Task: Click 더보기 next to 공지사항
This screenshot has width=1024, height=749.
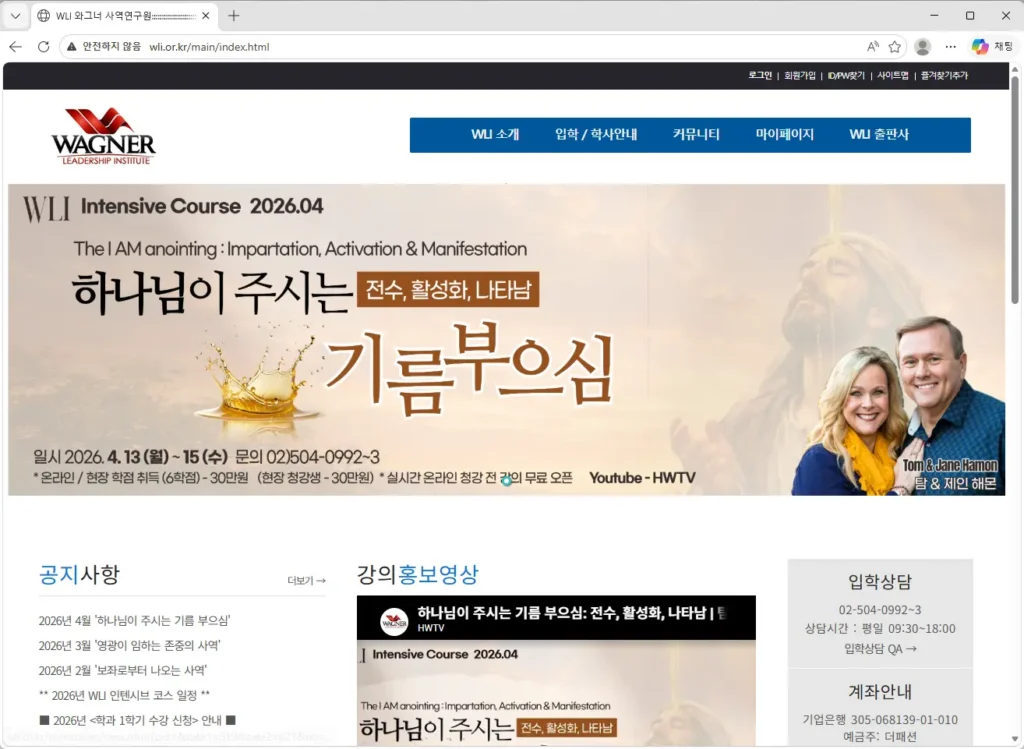Action: point(306,581)
